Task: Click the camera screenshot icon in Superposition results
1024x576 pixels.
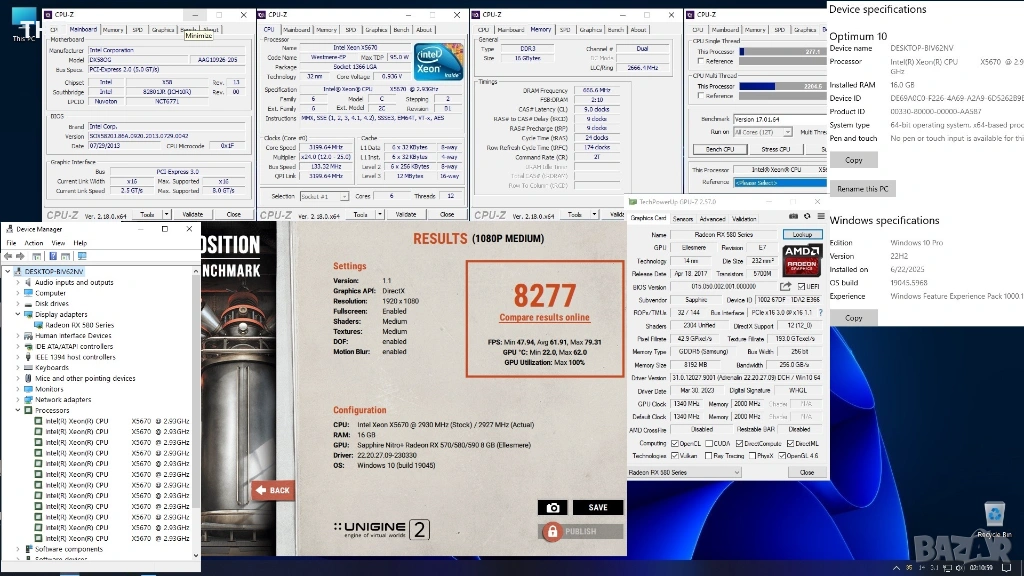Action: coord(553,508)
